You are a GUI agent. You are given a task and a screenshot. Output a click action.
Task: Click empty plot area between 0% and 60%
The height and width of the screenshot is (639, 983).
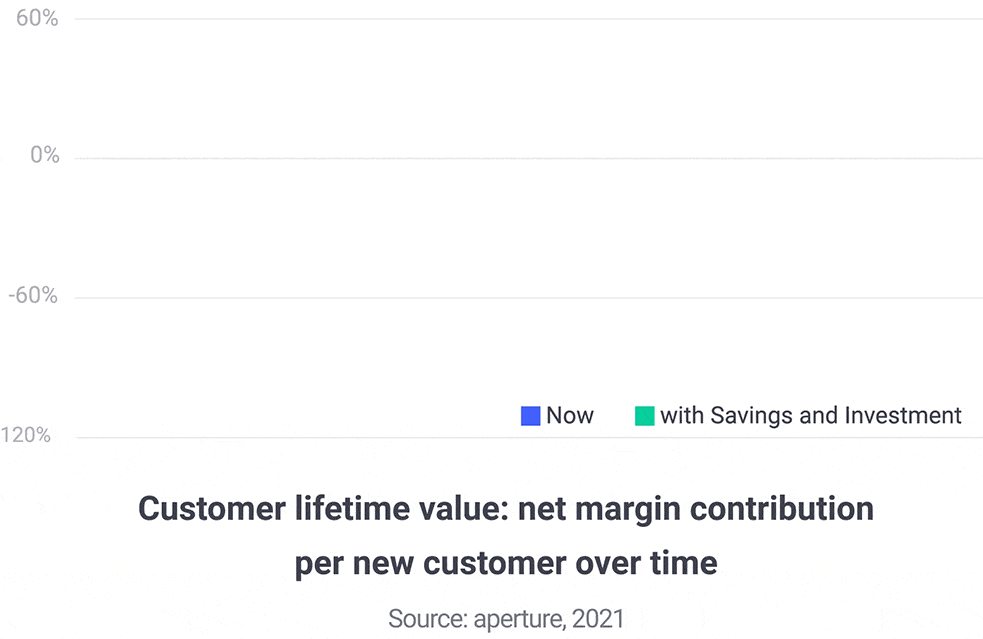click(x=528, y=88)
